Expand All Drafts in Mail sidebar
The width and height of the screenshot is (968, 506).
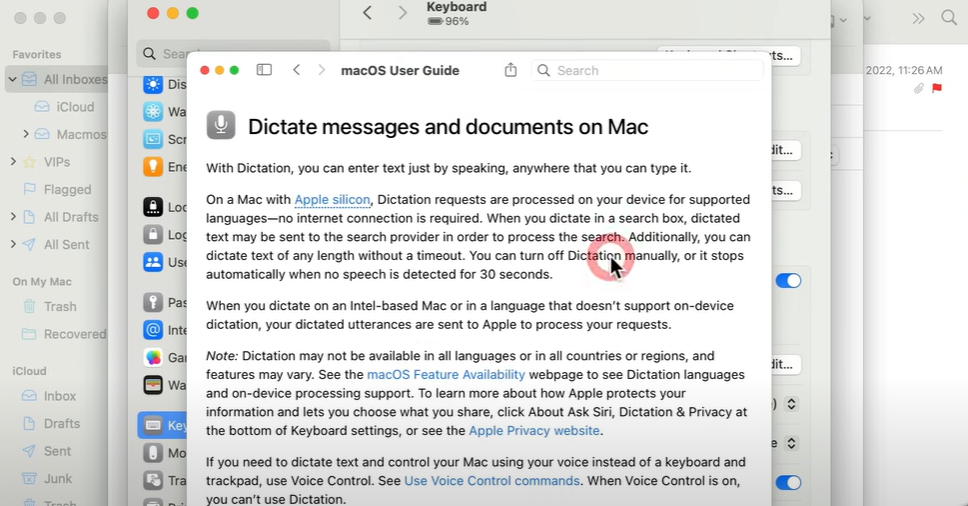pos(13,217)
